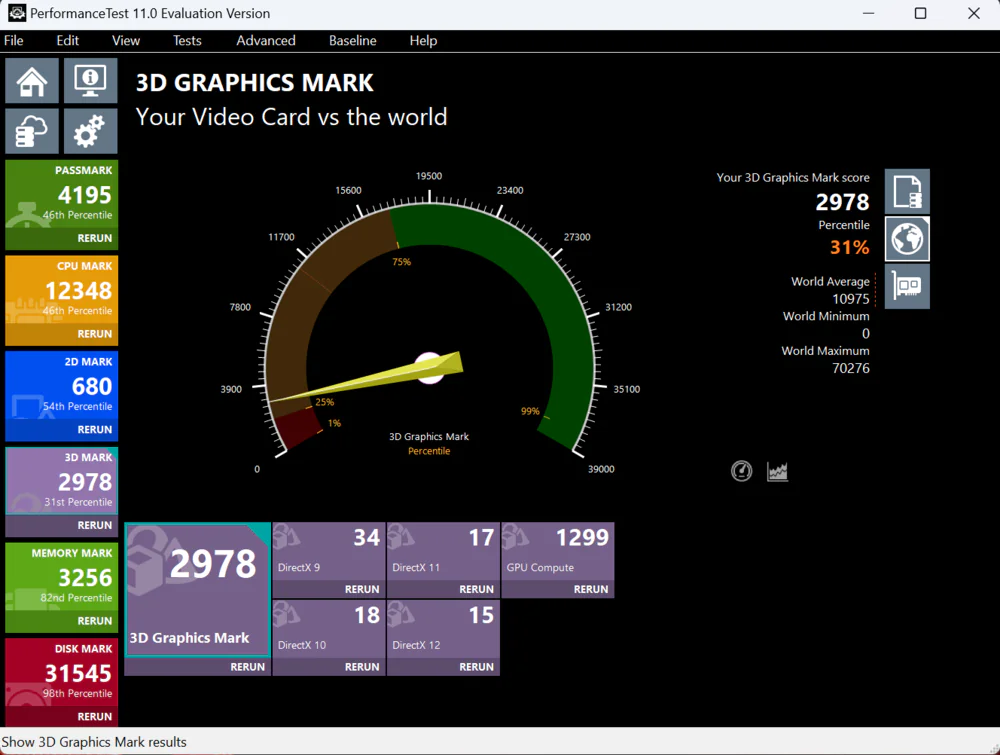Viewport: 1000px width, 755px height.
Task: Minimize the PerformanceTest window
Action: pos(868,13)
